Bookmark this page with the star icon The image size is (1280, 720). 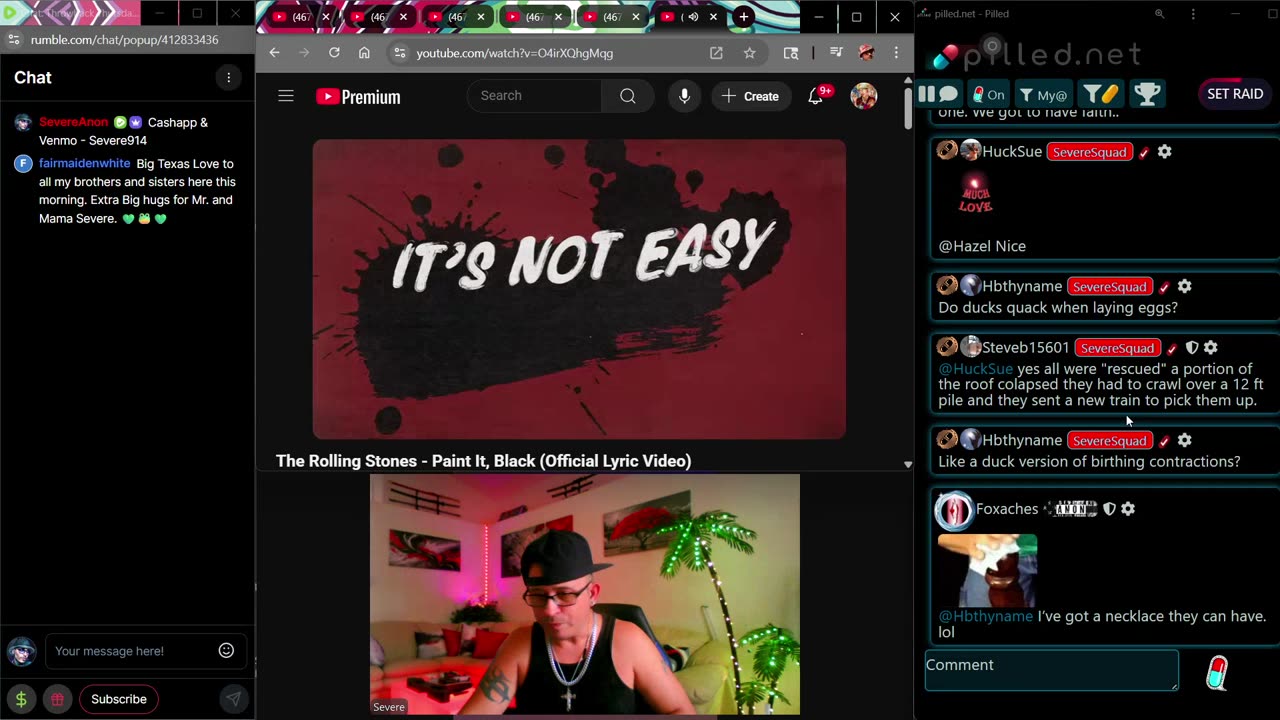pyautogui.click(x=749, y=53)
